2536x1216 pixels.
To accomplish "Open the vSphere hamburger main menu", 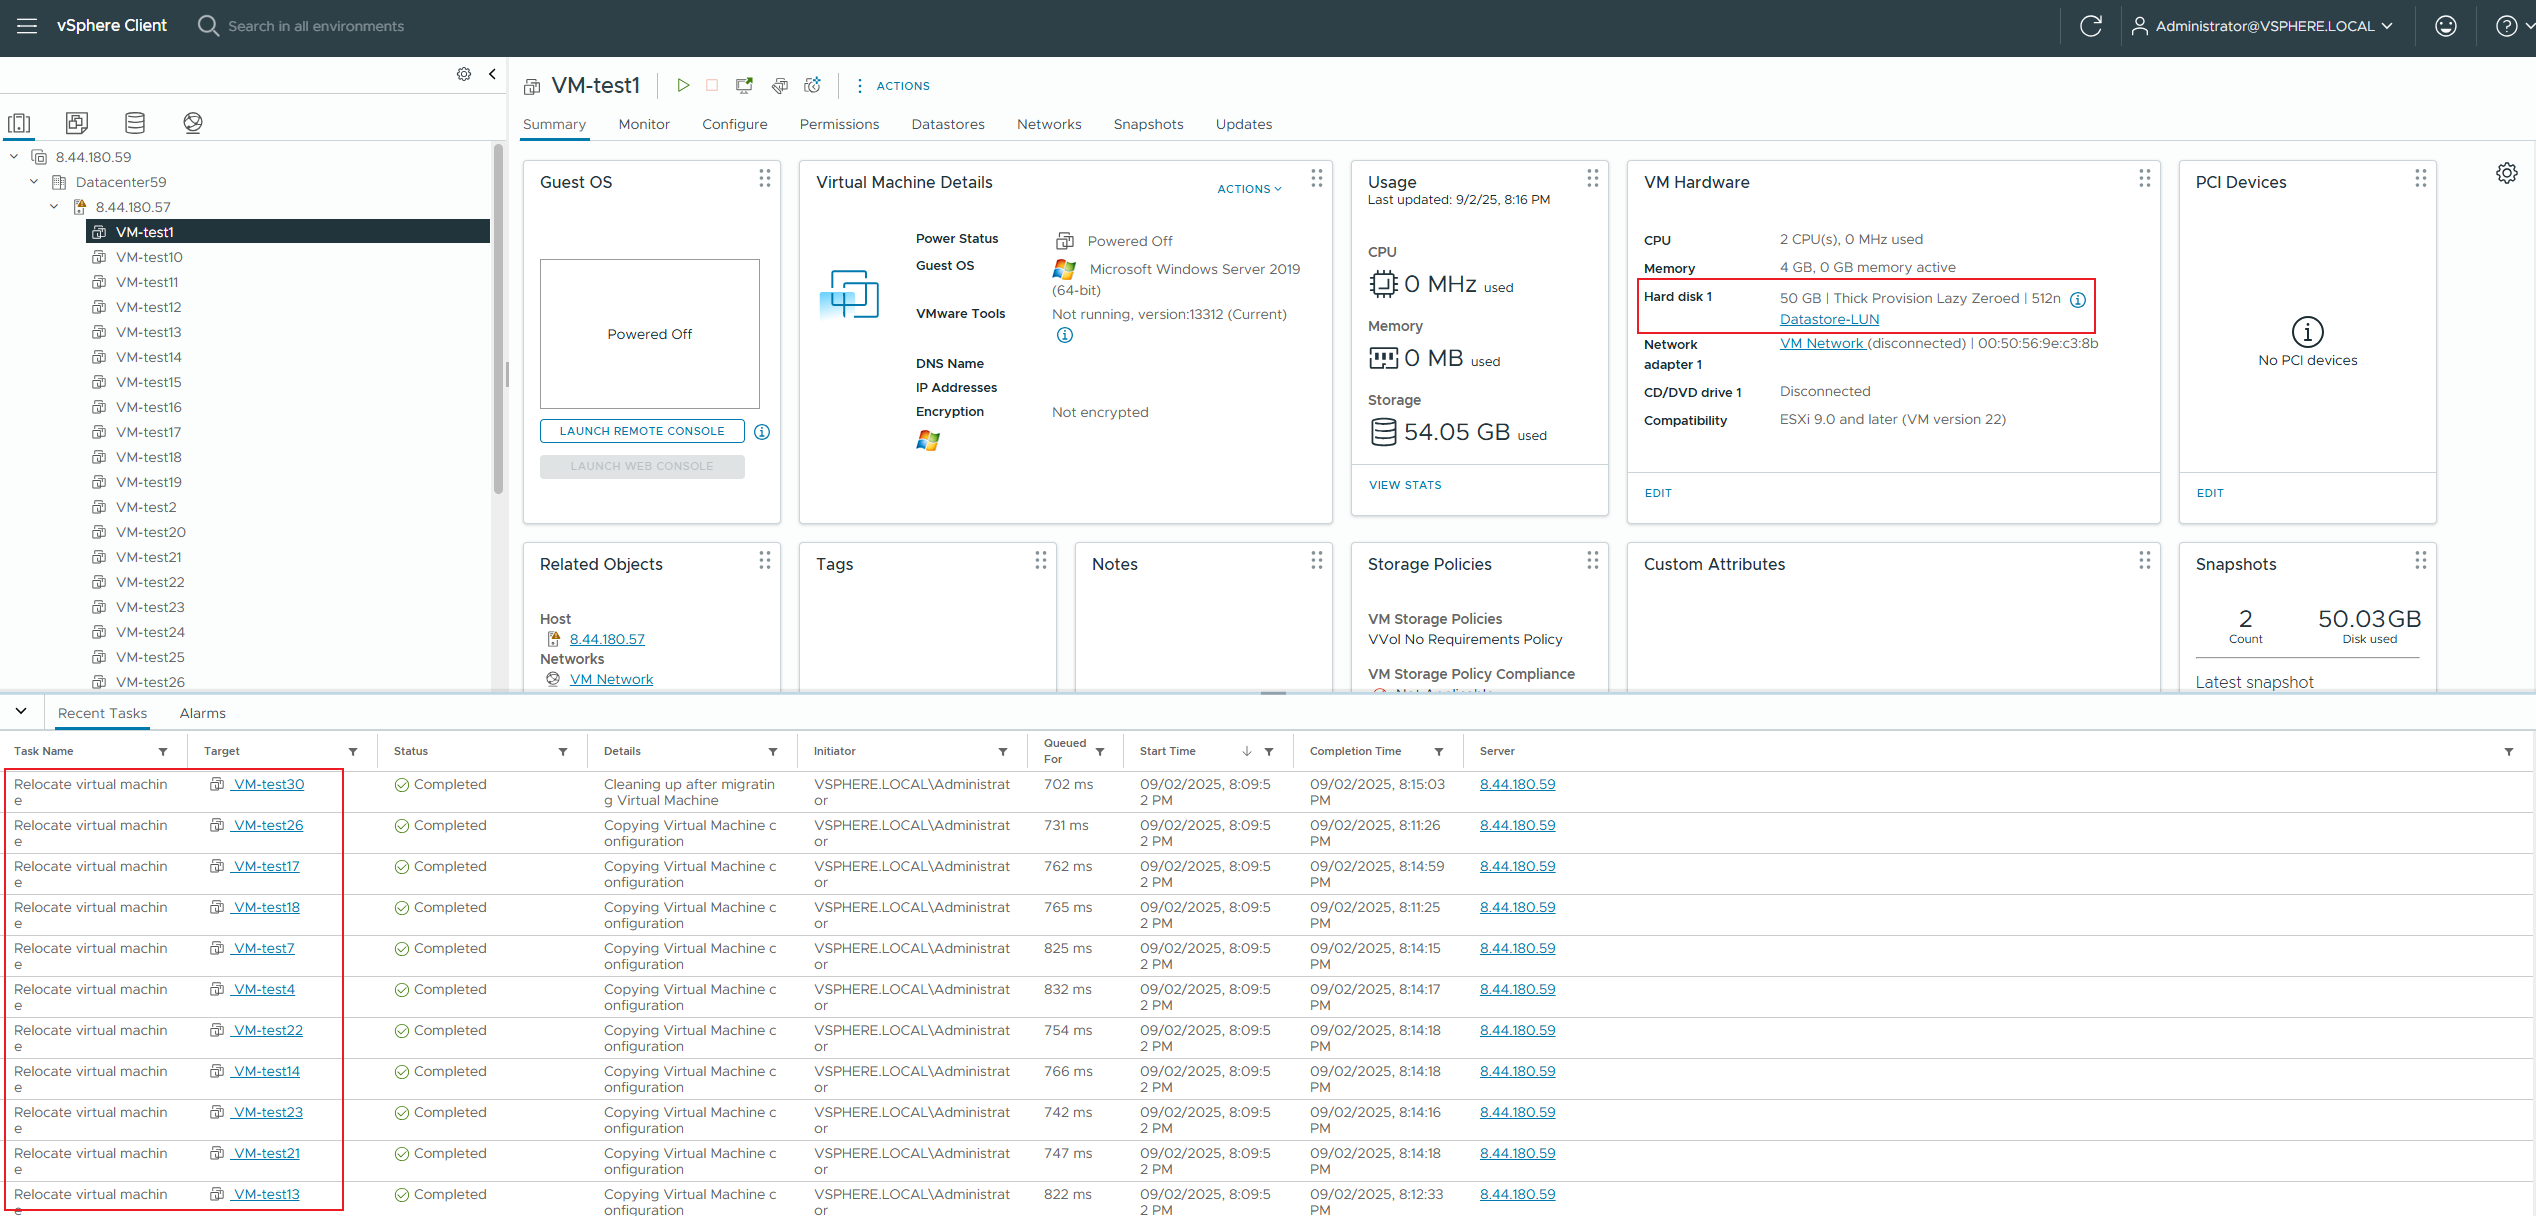I will [27, 26].
